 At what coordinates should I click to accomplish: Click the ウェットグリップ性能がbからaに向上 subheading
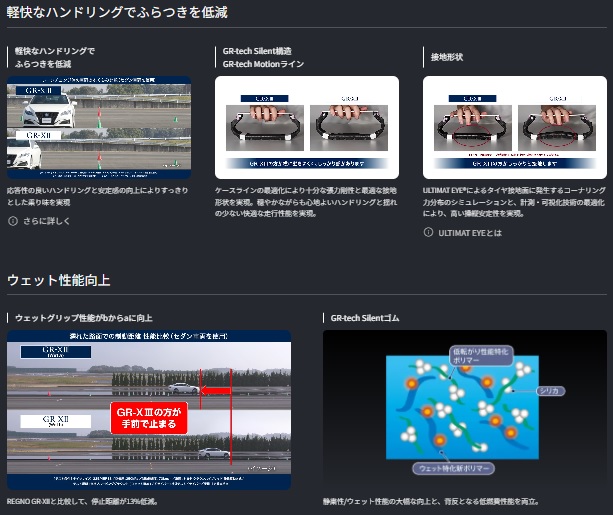84,318
